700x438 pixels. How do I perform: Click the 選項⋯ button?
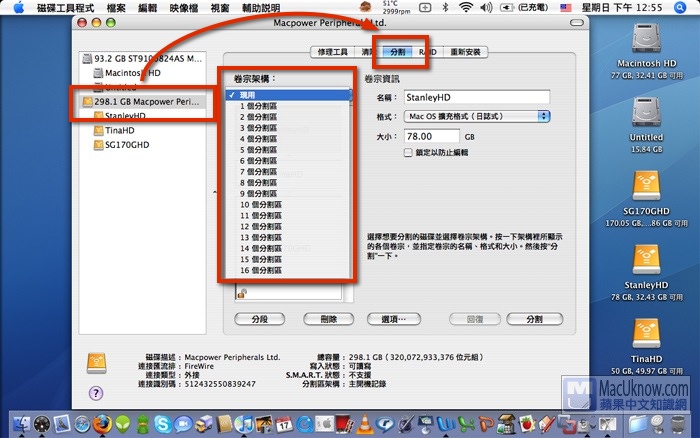point(394,319)
